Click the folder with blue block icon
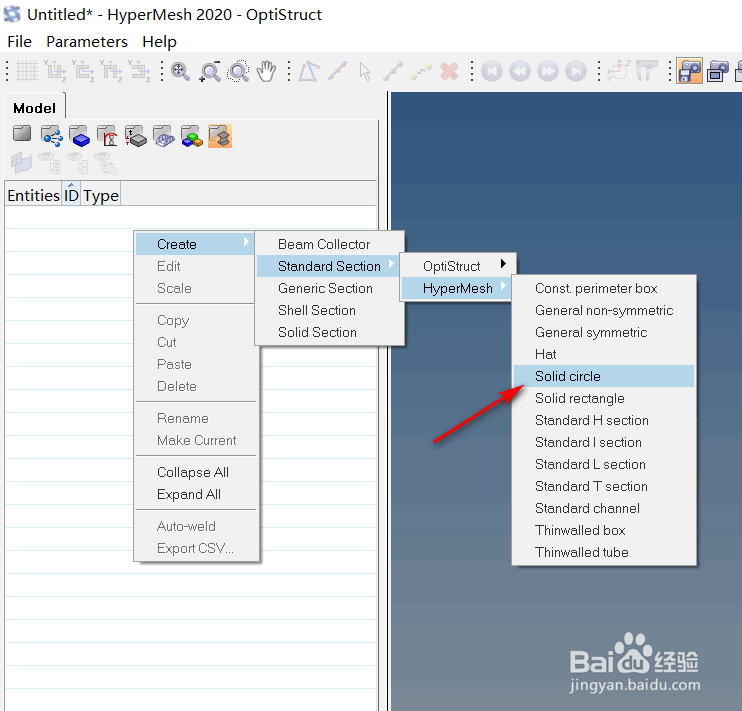742x711 pixels. [80, 136]
